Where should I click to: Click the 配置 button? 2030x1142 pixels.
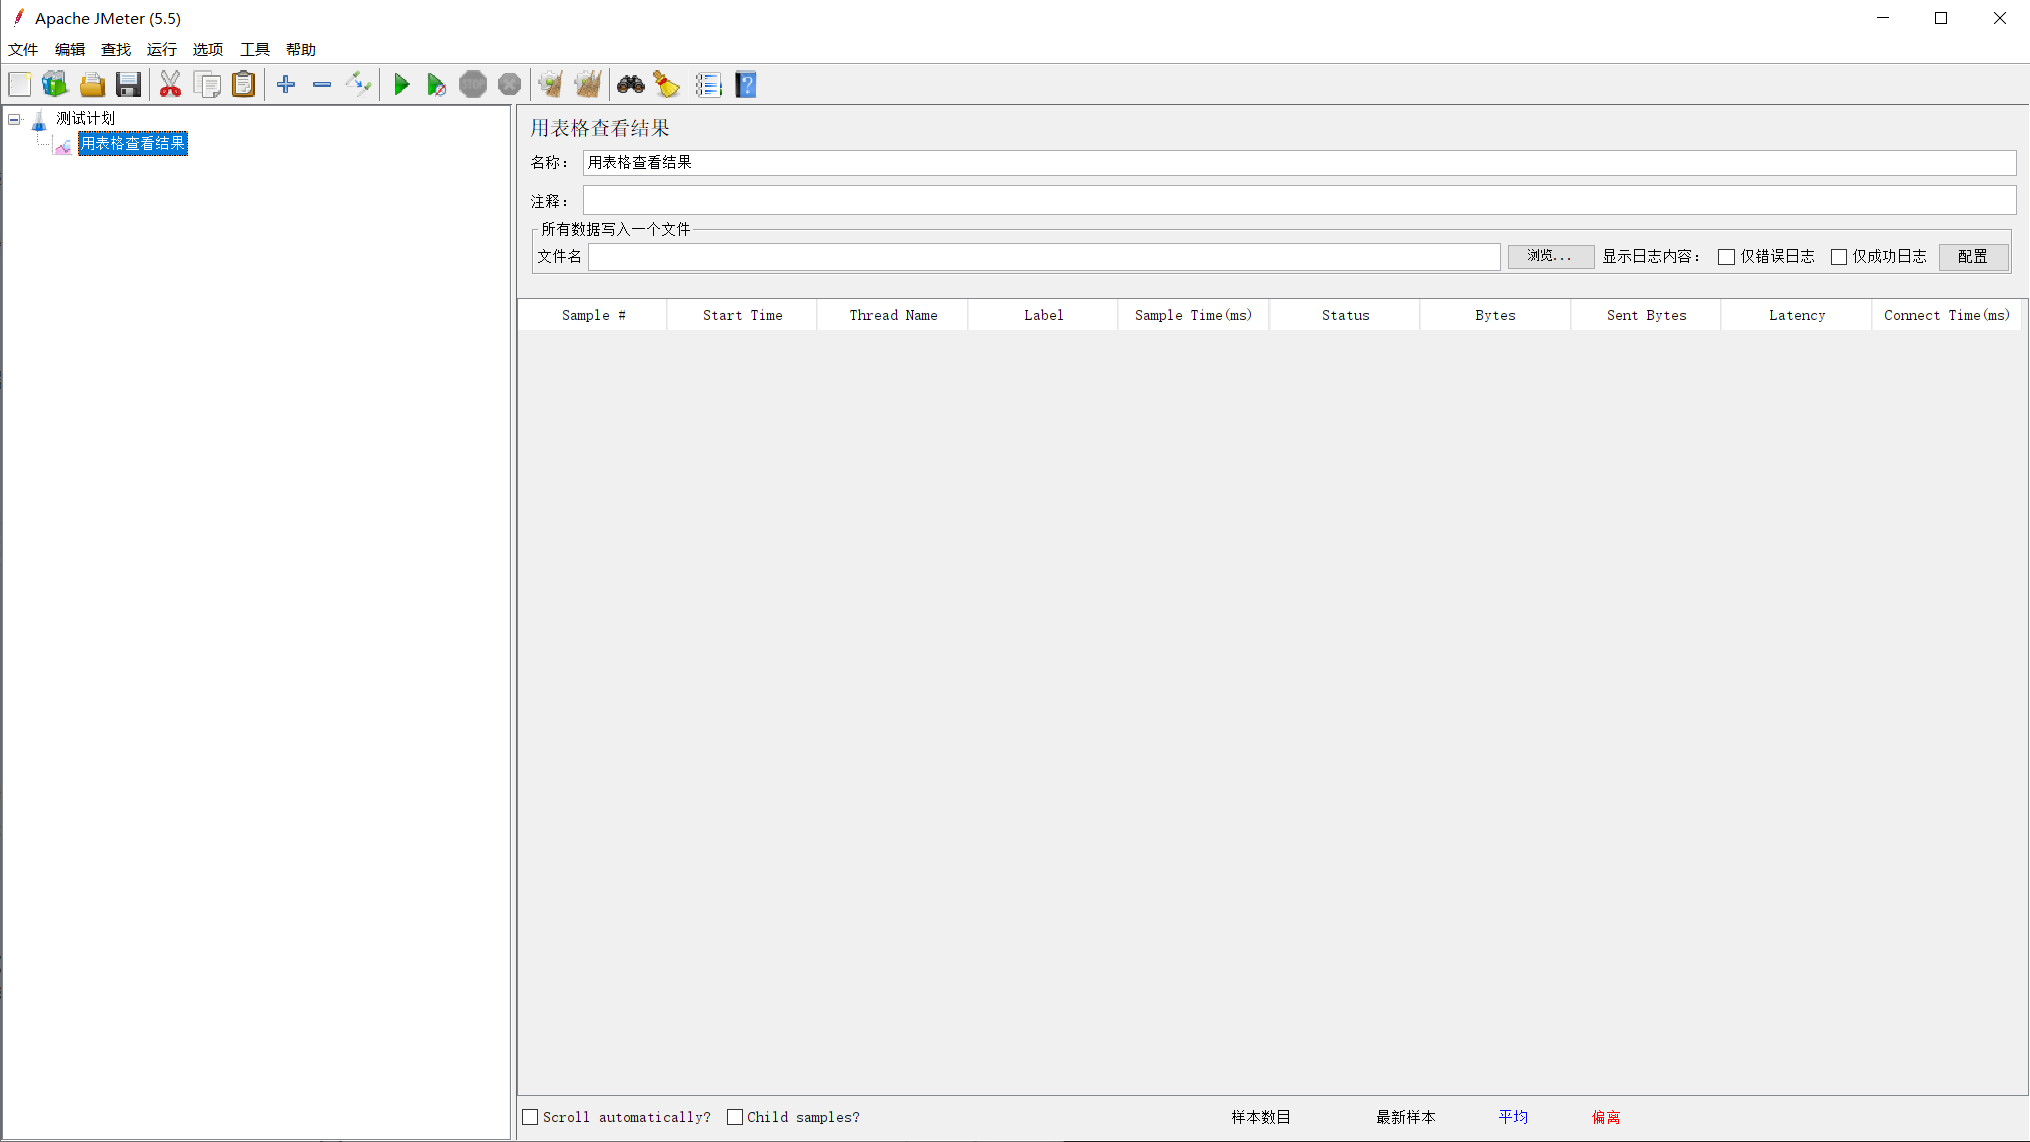pyautogui.click(x=1973, y=257)
